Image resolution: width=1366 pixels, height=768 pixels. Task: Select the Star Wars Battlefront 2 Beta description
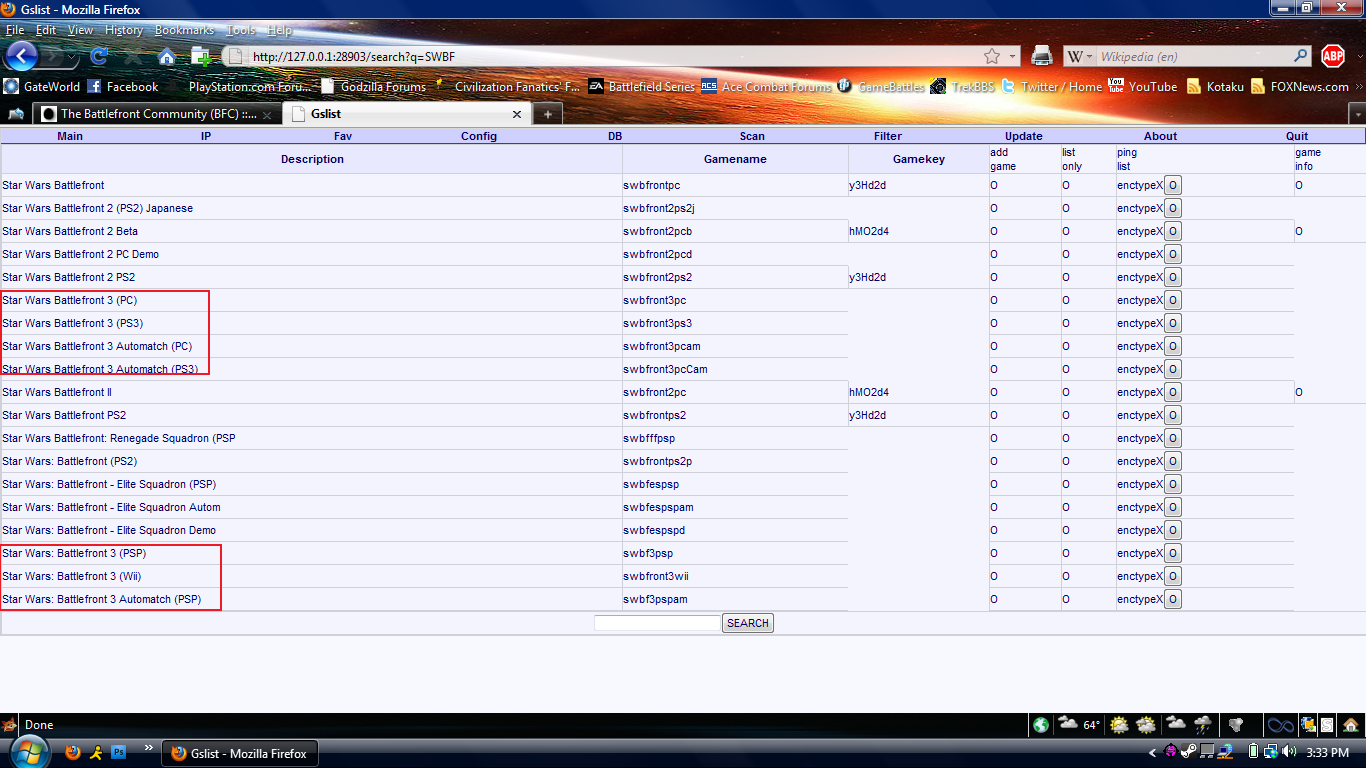pos(70,231)
